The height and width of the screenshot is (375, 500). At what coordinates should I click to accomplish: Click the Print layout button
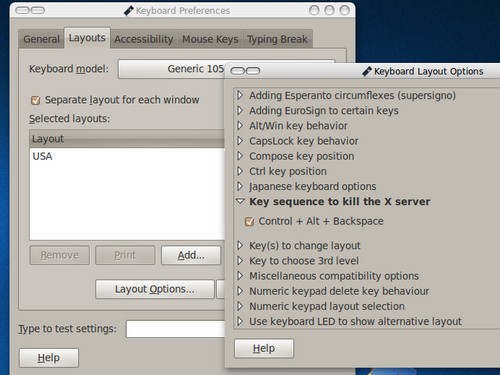pyautogui.click(x=125, y=255)
